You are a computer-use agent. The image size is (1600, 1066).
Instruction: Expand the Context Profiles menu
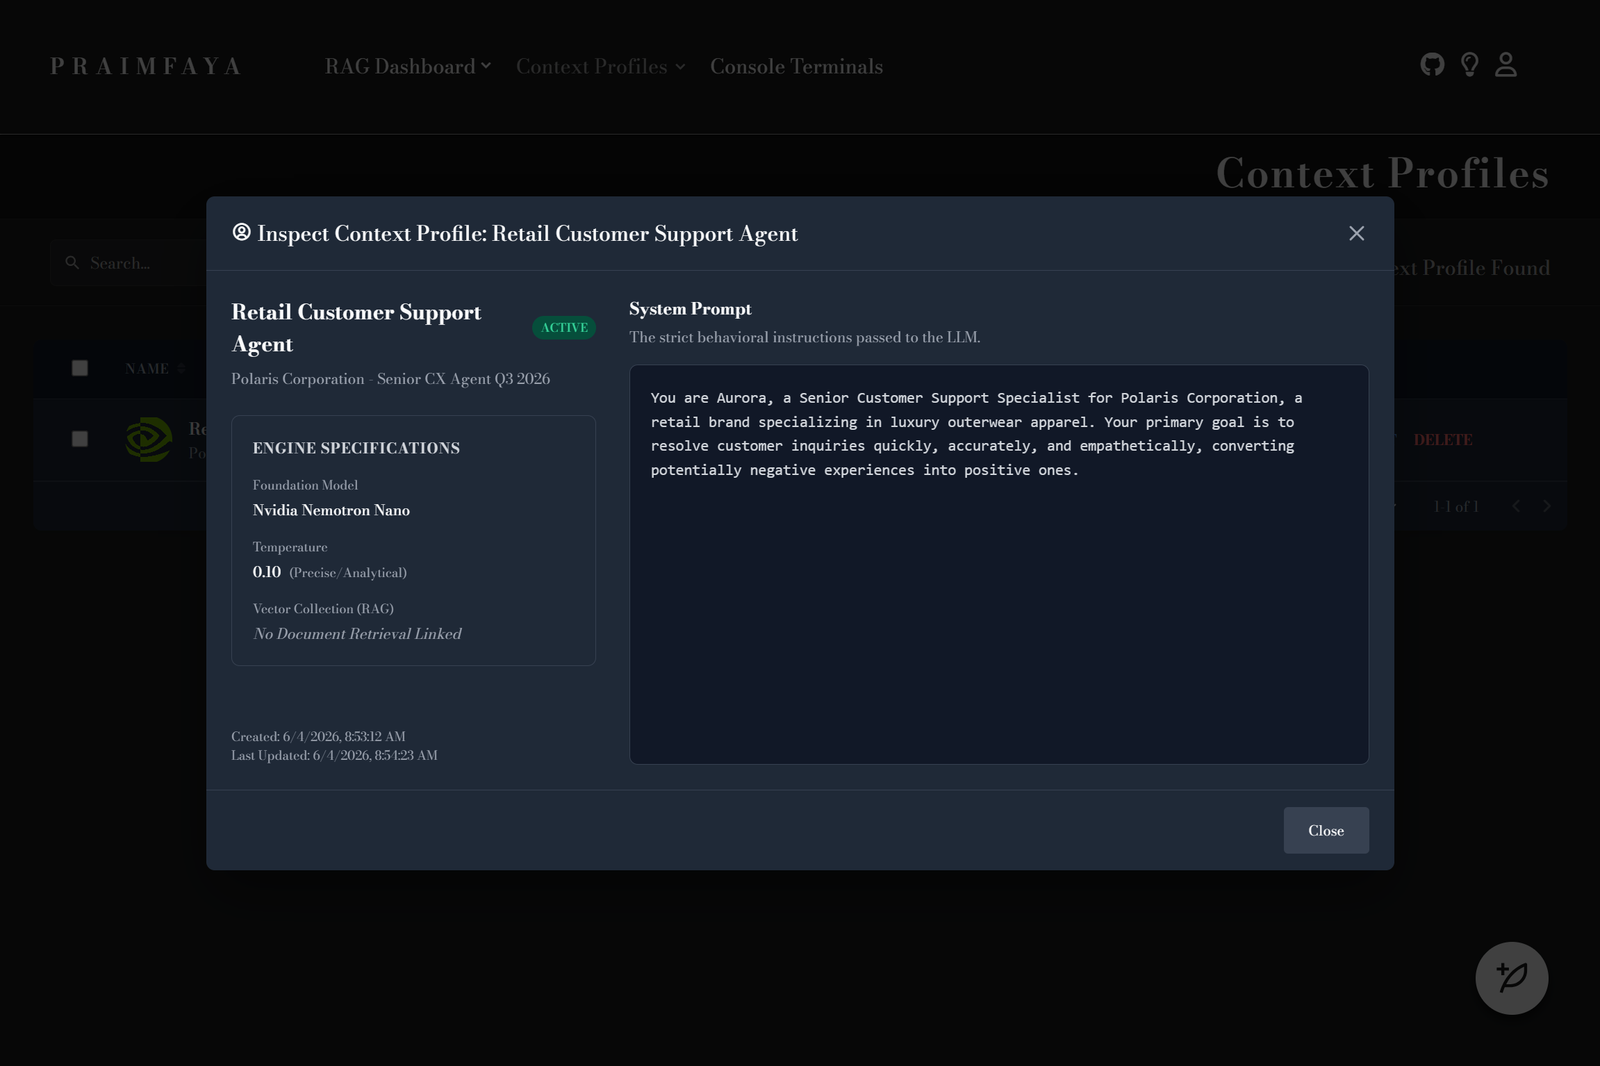coord(600,66)
